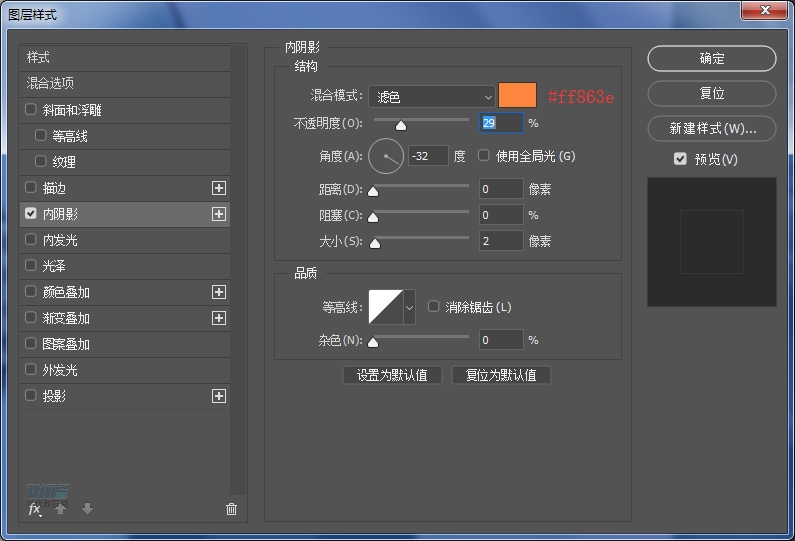This screenshot has width=795, height=541.
Task: Select 外发光 in the styles list
Action: click(x=60, y=370)
